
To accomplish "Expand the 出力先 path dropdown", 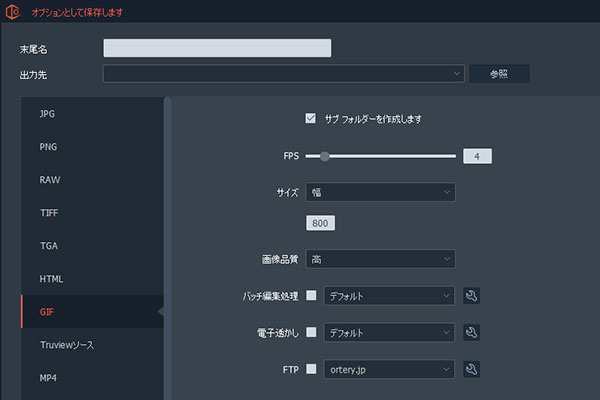I will tap(457, 73).
